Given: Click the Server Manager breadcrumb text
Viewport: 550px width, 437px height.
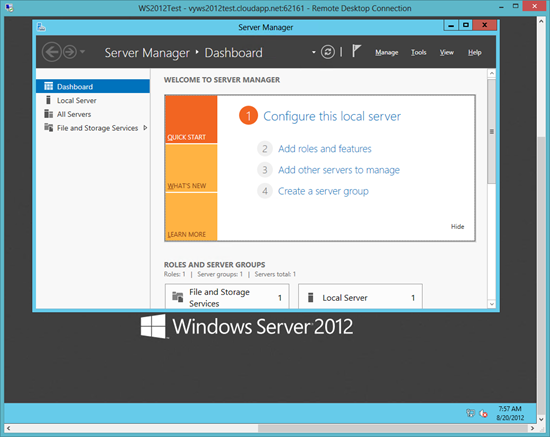Looking at the screenshot, I should pos(147,53).
